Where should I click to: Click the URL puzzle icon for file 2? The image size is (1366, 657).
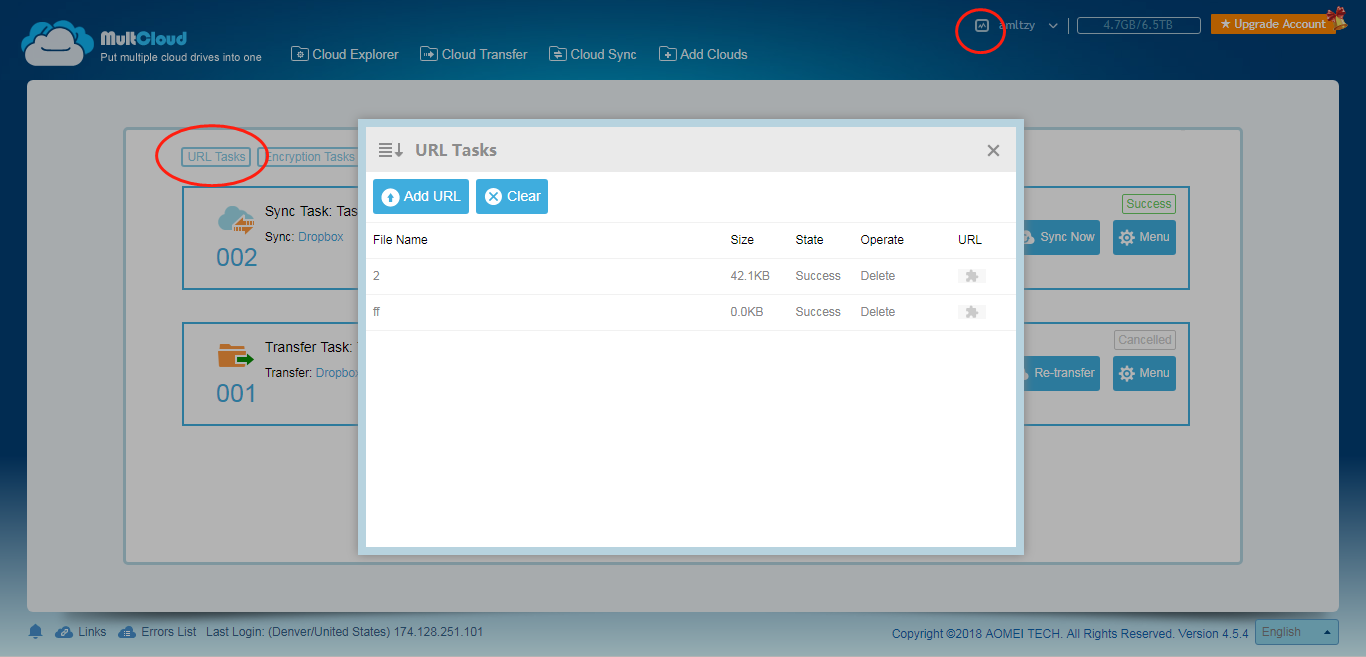(971, 276)
